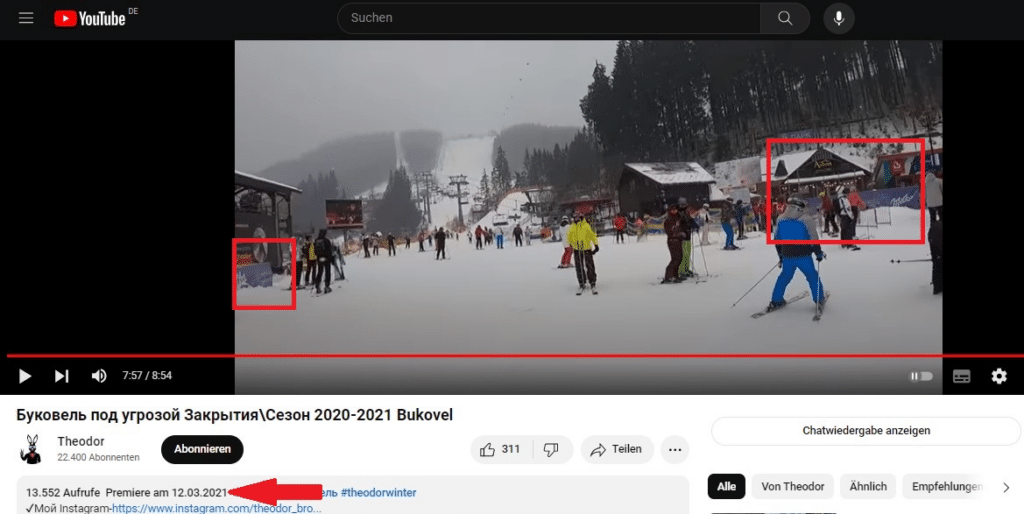This screenshot has width=1024, height=514.
Task: Start voice search with microphone
Action: (839, 18)
